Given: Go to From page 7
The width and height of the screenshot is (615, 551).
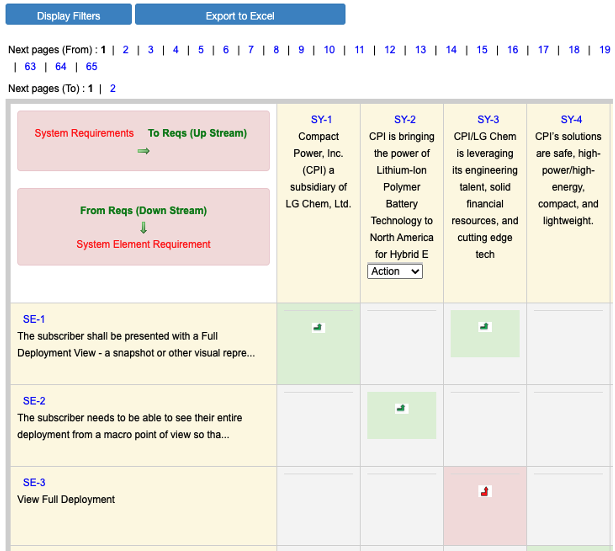Looking at the screenshot, I should point(251,50).
